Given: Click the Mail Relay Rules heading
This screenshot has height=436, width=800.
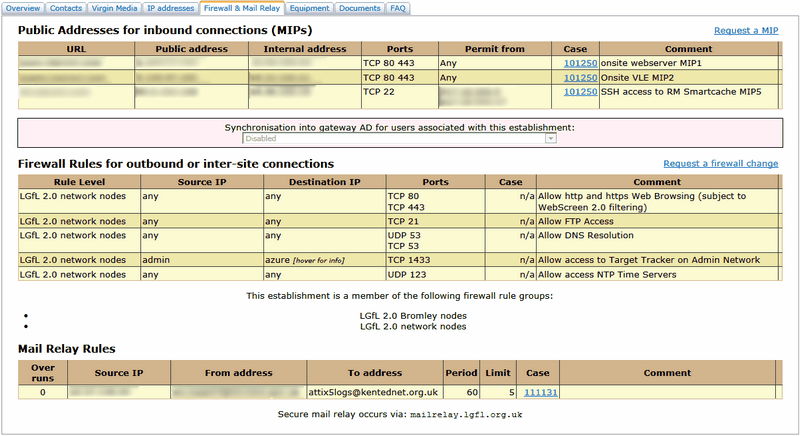Looking at the screenshot, I should 67,349.
